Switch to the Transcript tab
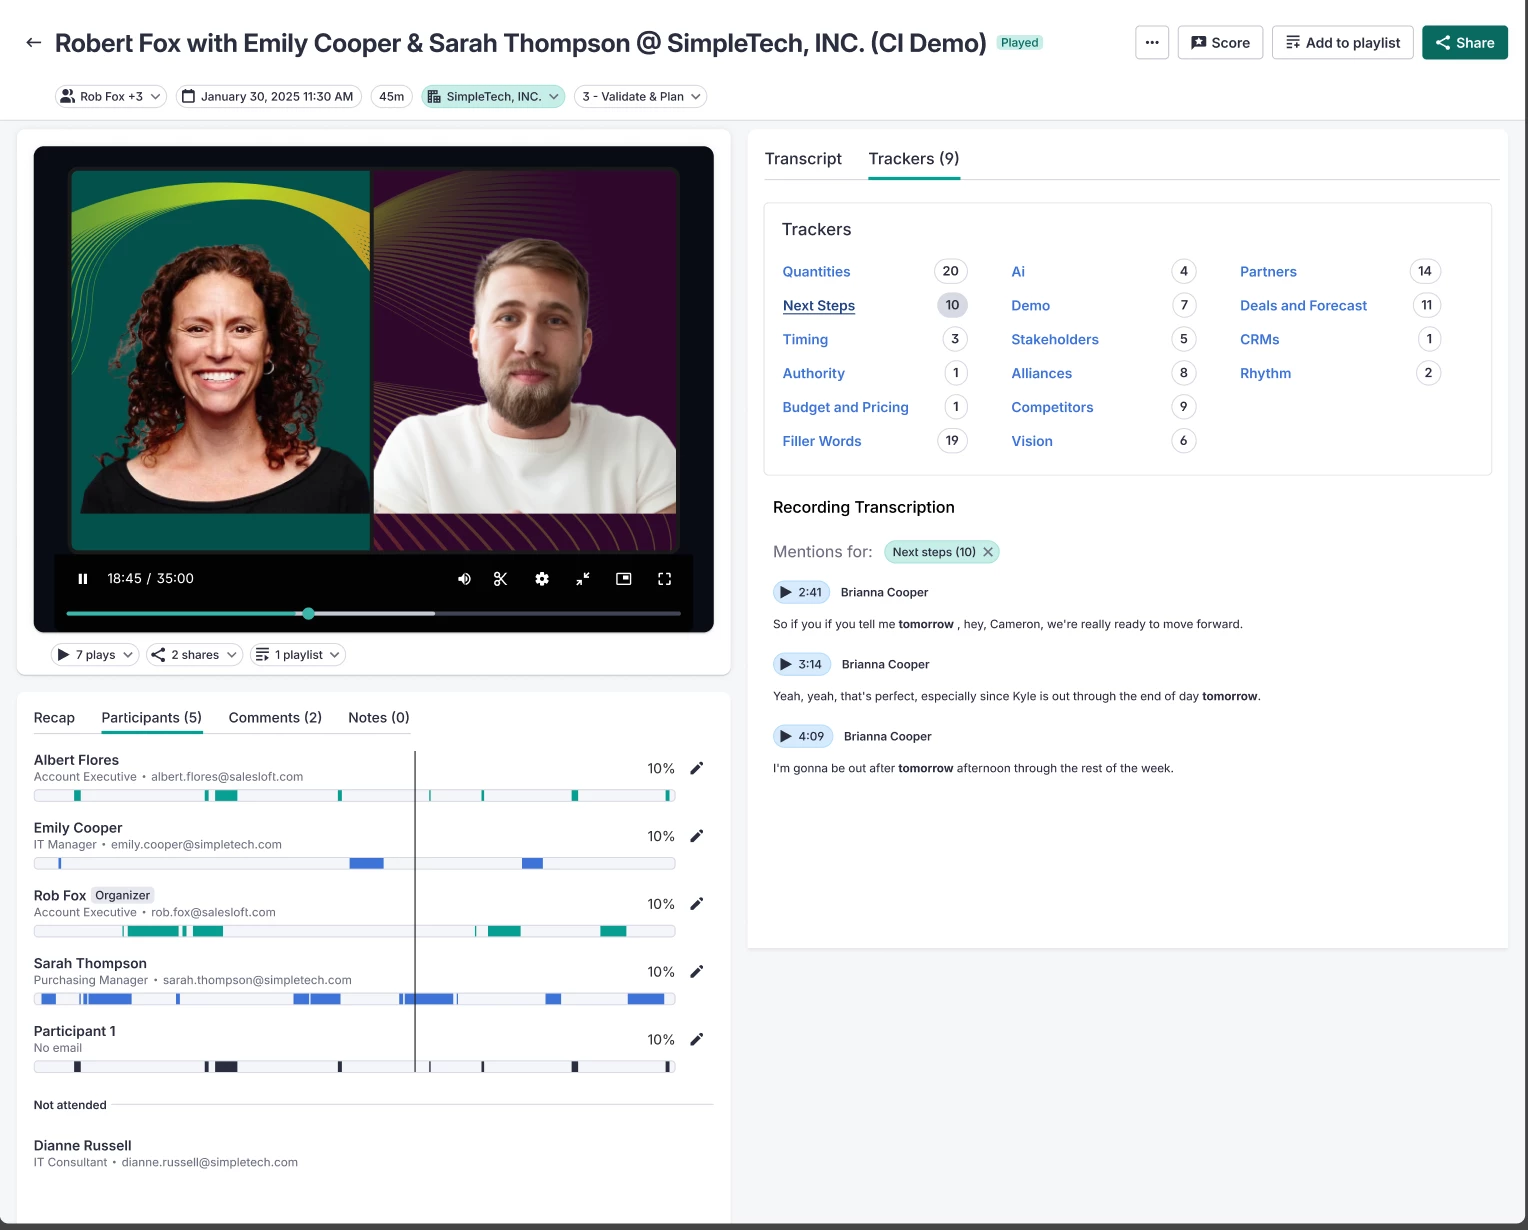This screenshot has height=1230, width=1528. click(803, 159)
